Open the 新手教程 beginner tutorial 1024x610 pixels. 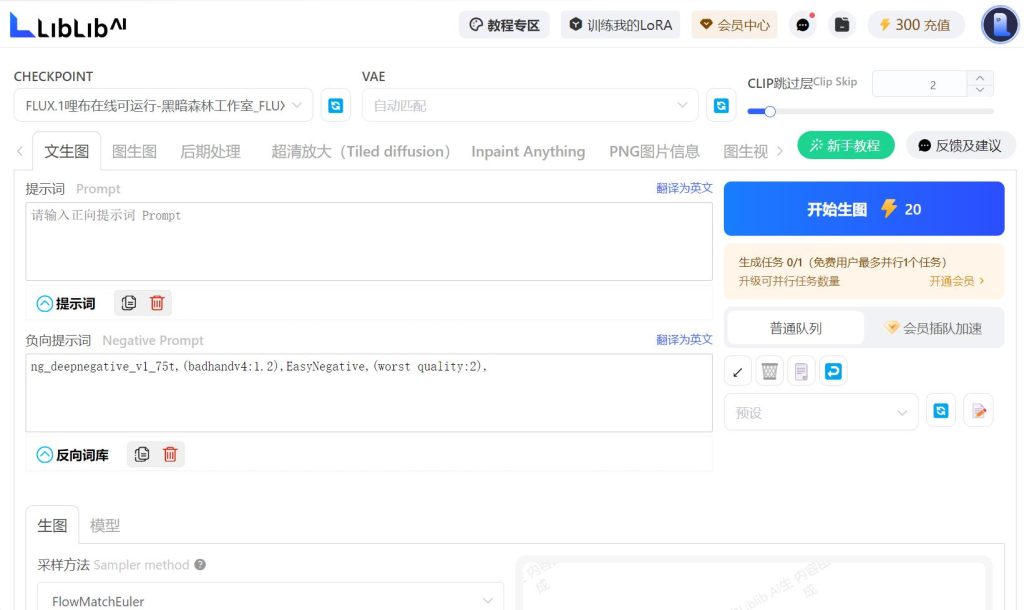click(846, 145)
